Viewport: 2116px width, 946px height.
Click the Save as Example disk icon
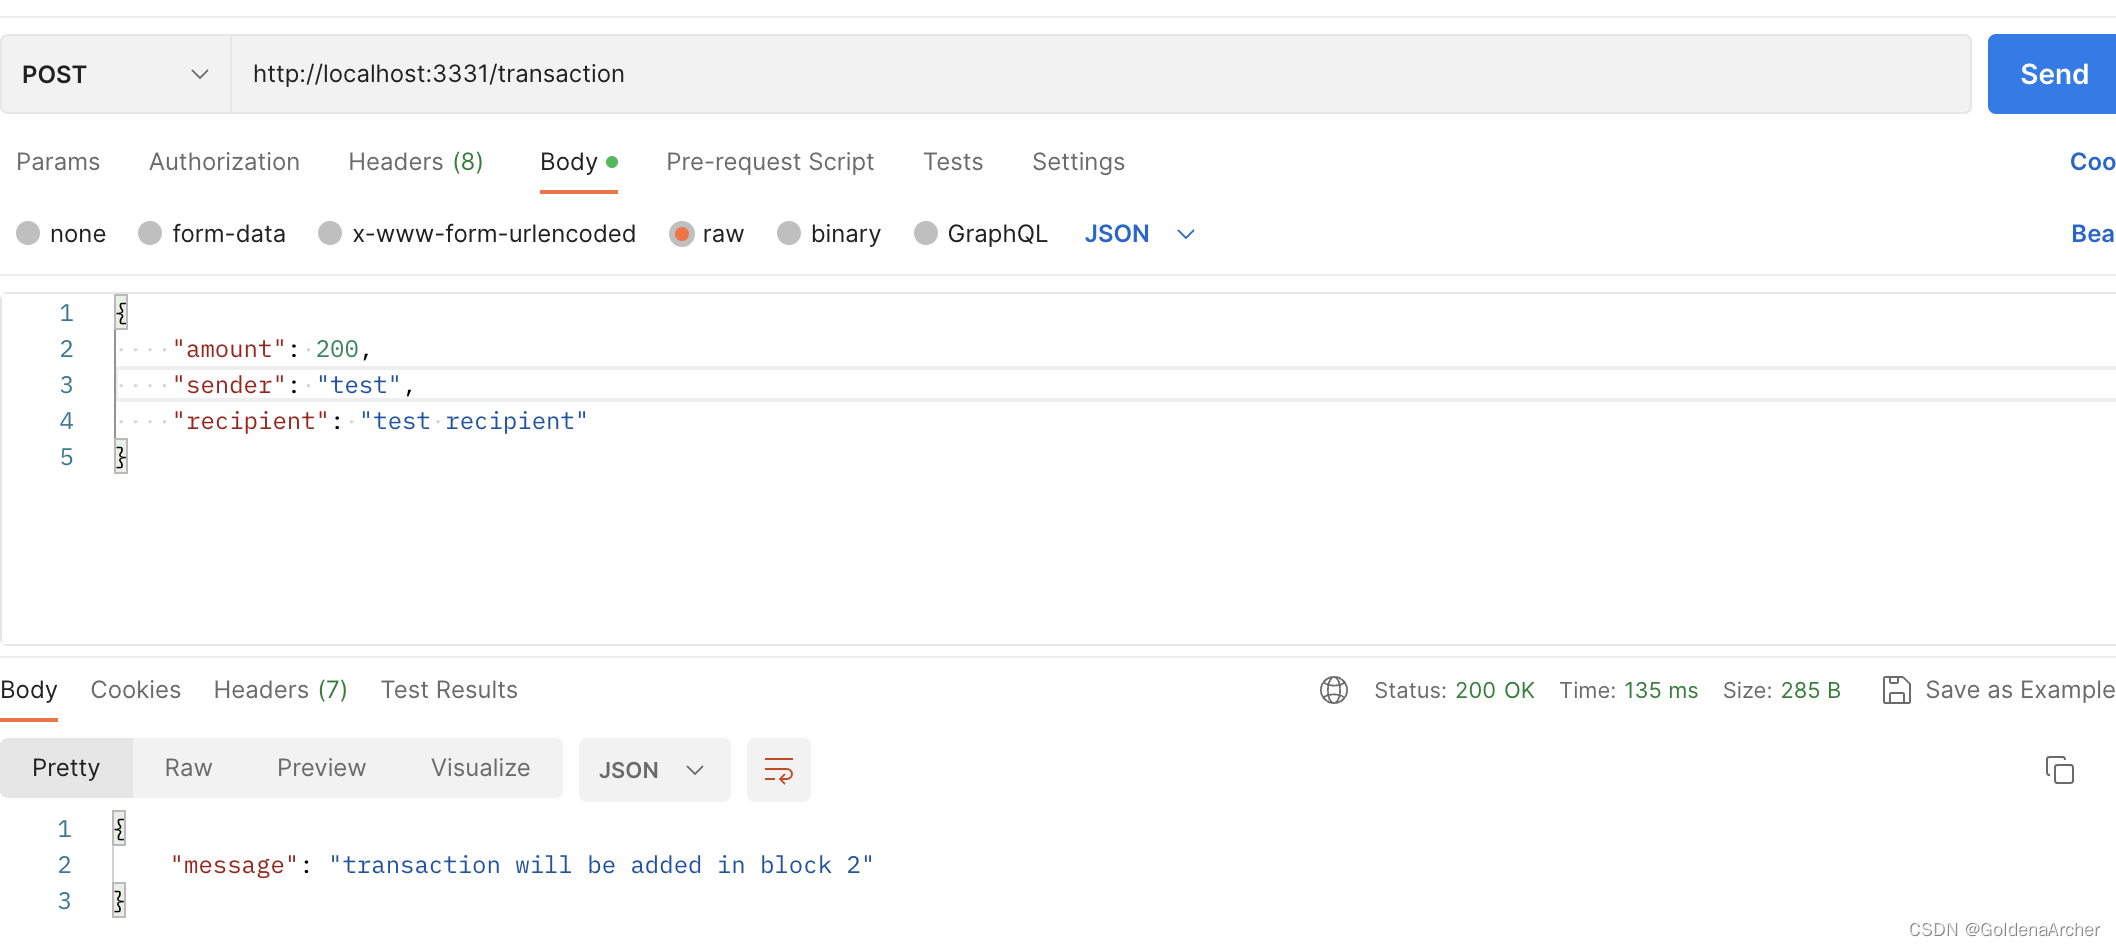coord(1896,690)
